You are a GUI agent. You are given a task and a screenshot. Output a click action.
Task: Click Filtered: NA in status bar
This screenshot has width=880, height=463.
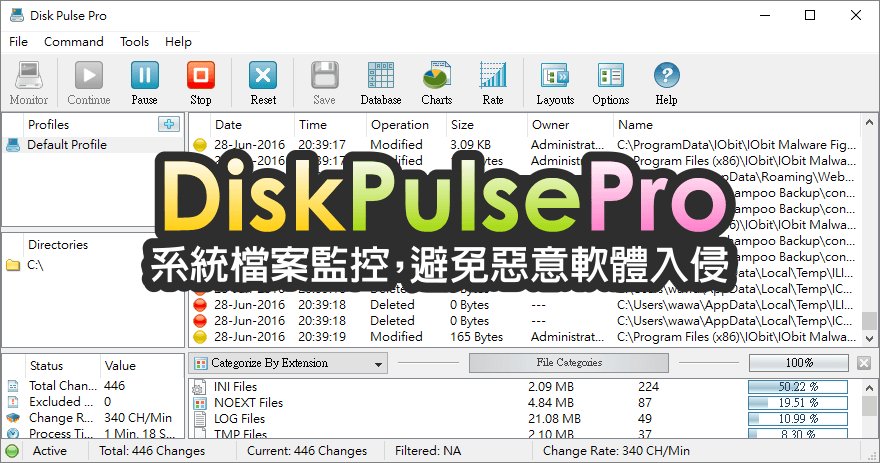pos(428,451)
